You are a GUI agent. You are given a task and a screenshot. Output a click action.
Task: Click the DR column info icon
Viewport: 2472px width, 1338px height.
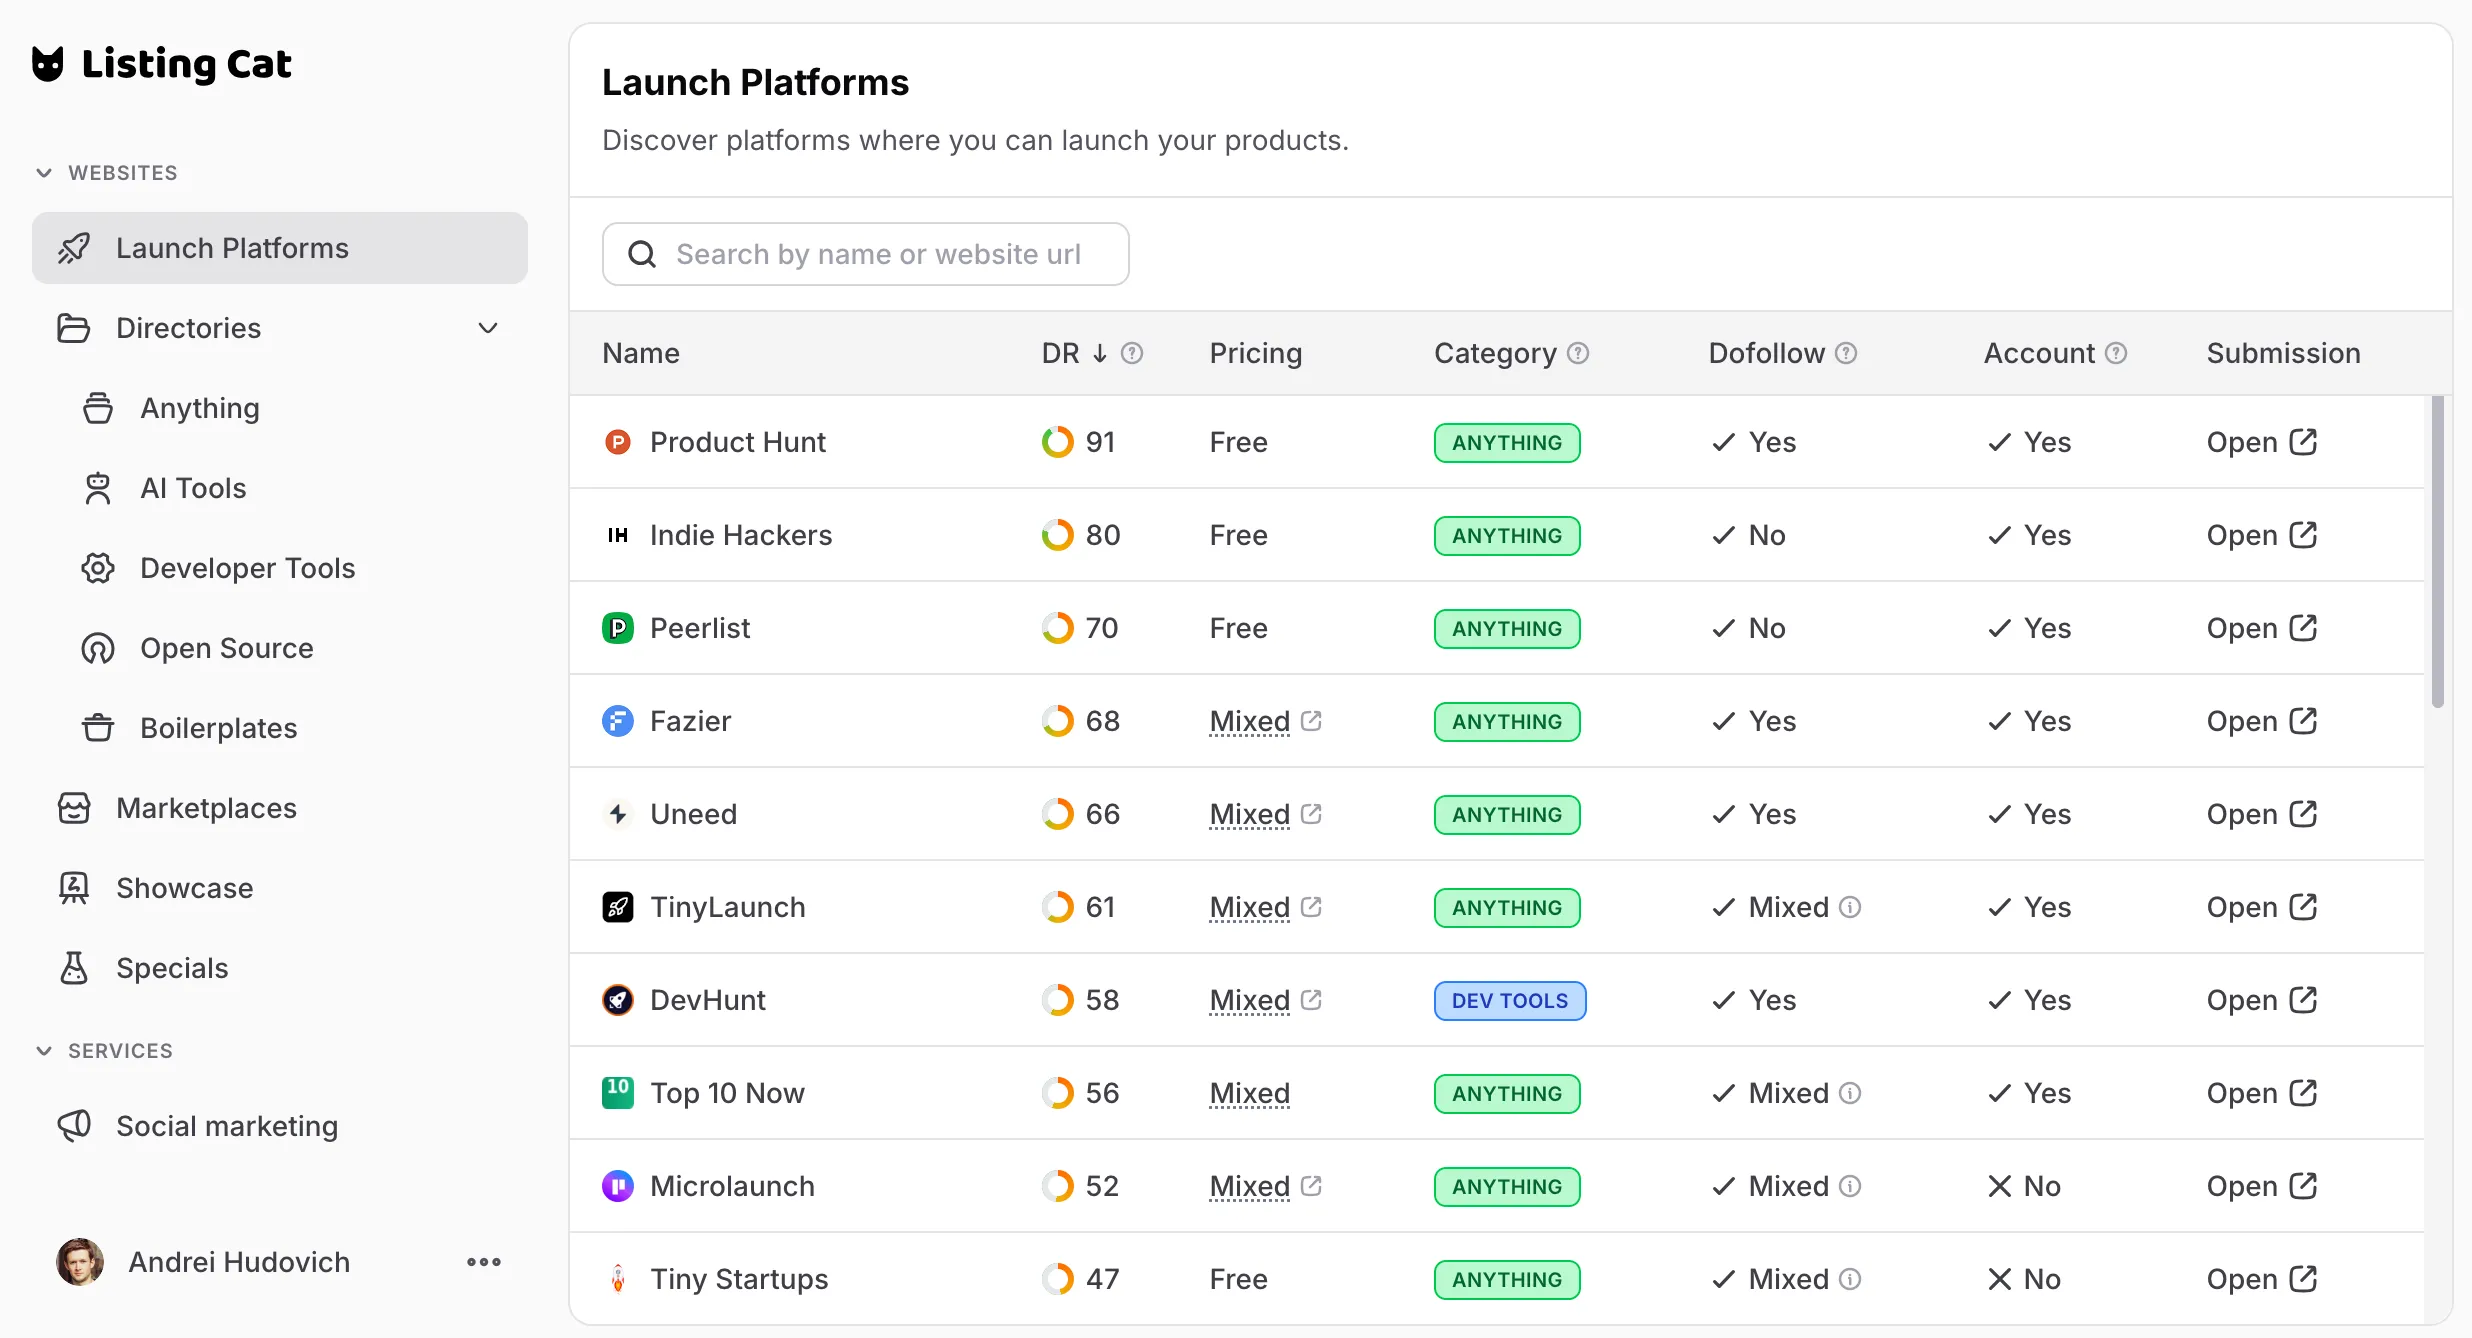pyautogui.click(x=1132, y=353)
